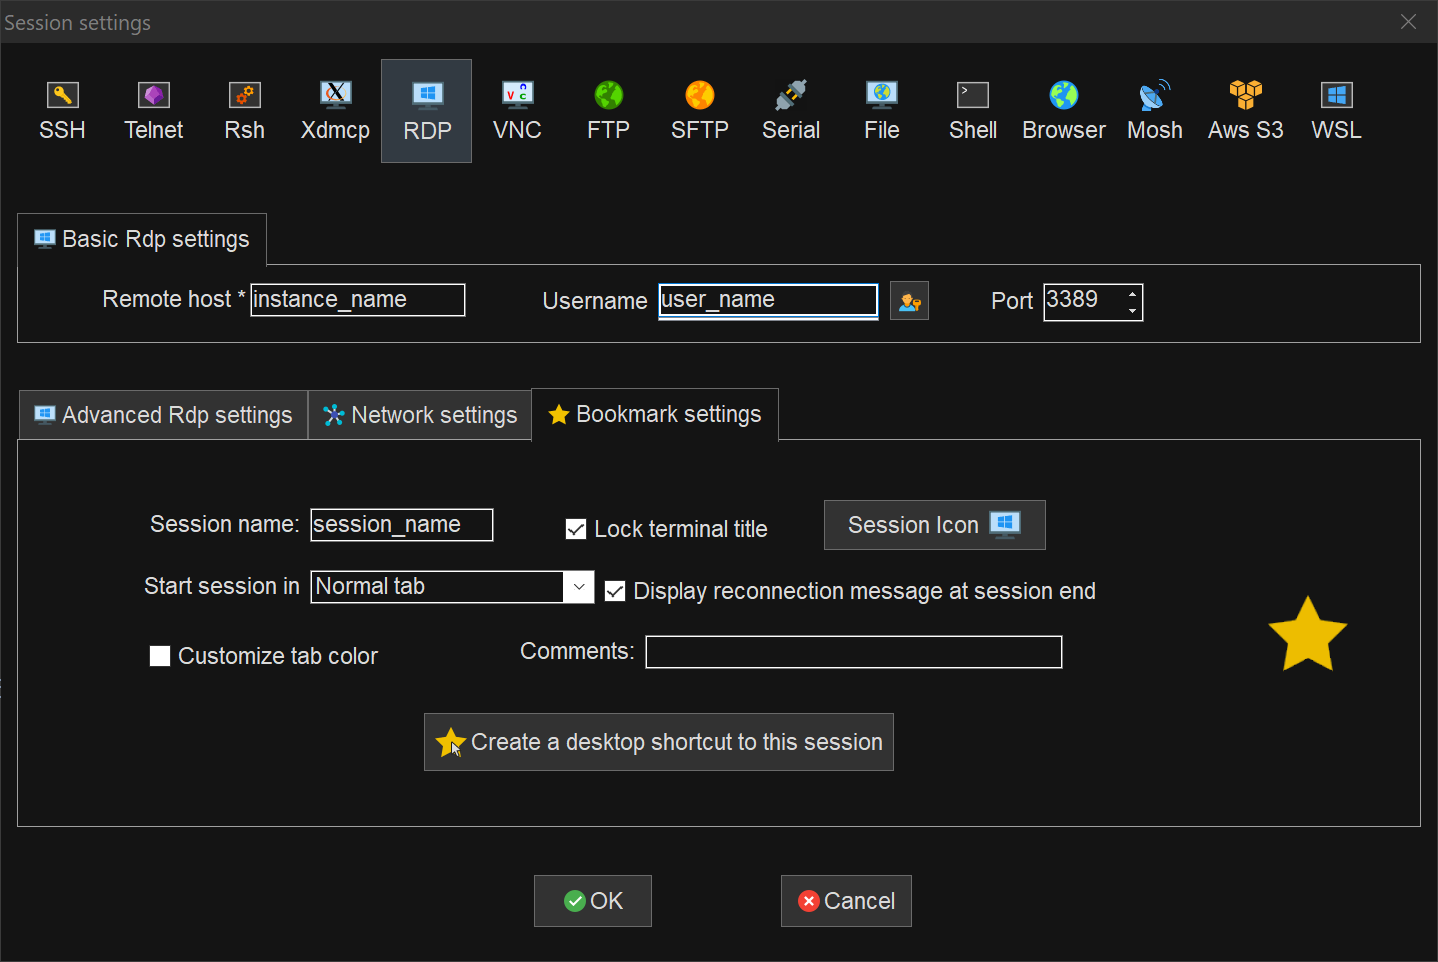Viewport: 1438px width, 962px height.
Task: Choose the SFTP session type
Action: click(700, 111)
